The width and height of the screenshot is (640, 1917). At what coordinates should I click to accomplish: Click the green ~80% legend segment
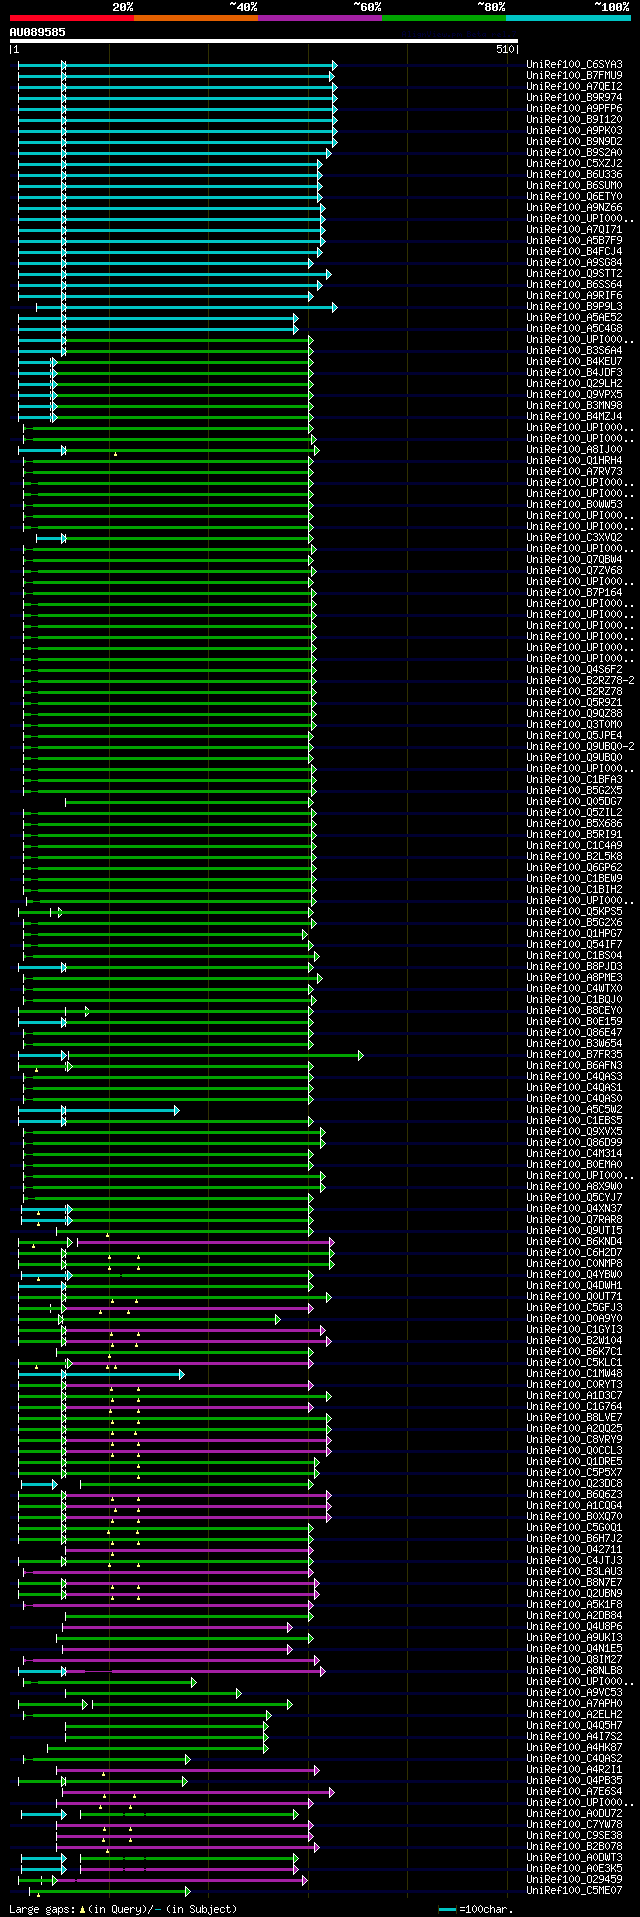point(444,18)
